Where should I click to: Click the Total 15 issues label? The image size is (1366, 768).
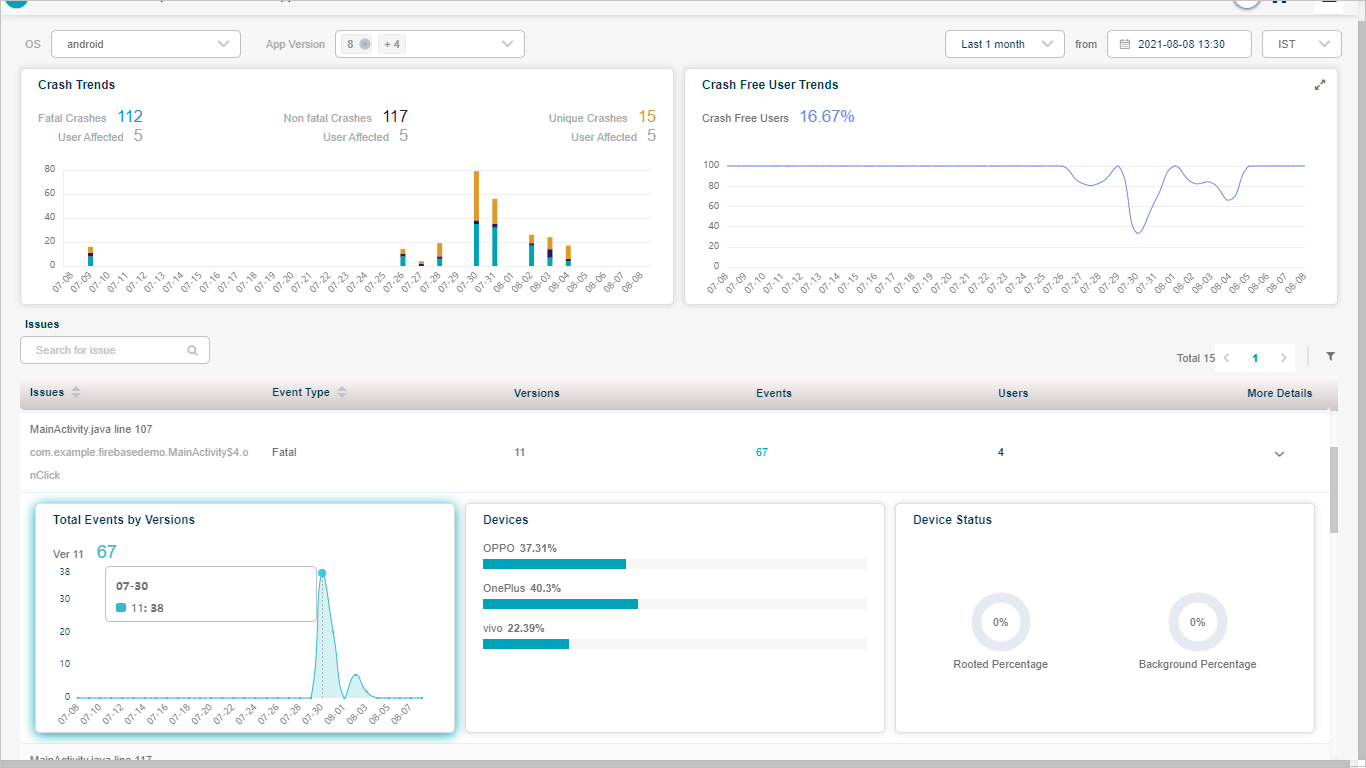click(x=1196, y=358)
